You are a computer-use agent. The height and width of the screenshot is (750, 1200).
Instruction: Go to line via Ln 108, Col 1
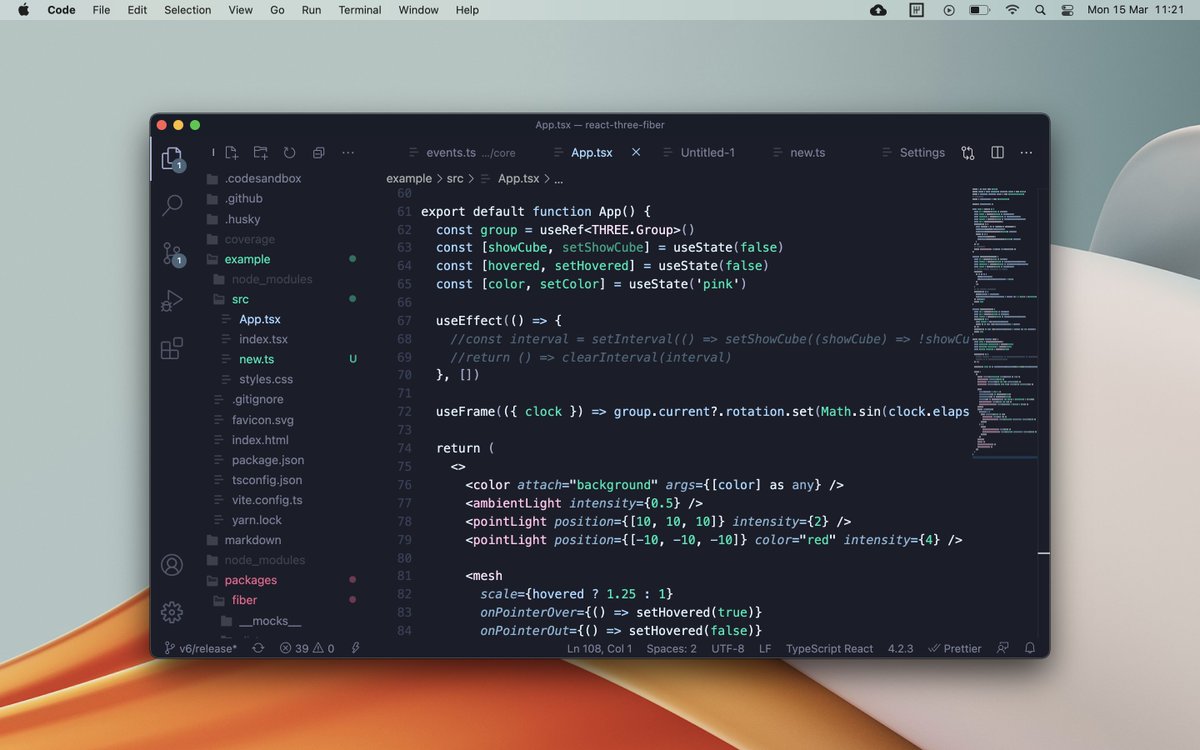pos(600,648)
